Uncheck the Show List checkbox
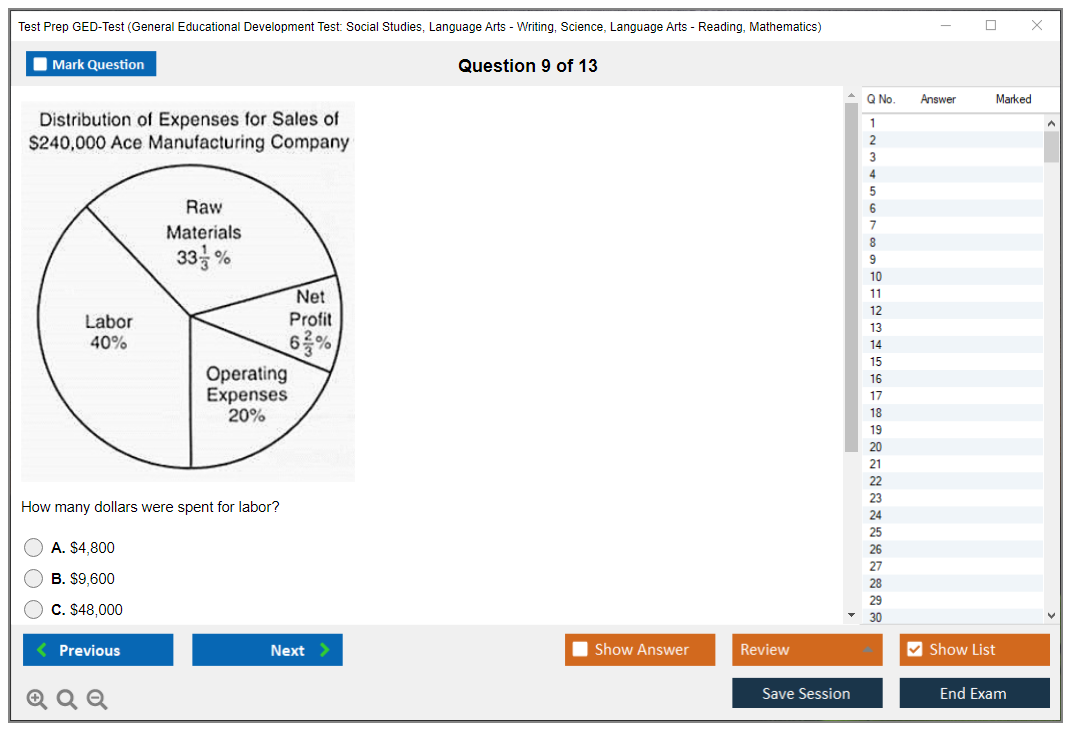This screenshot has width=1075, height=735. point(914,650)
